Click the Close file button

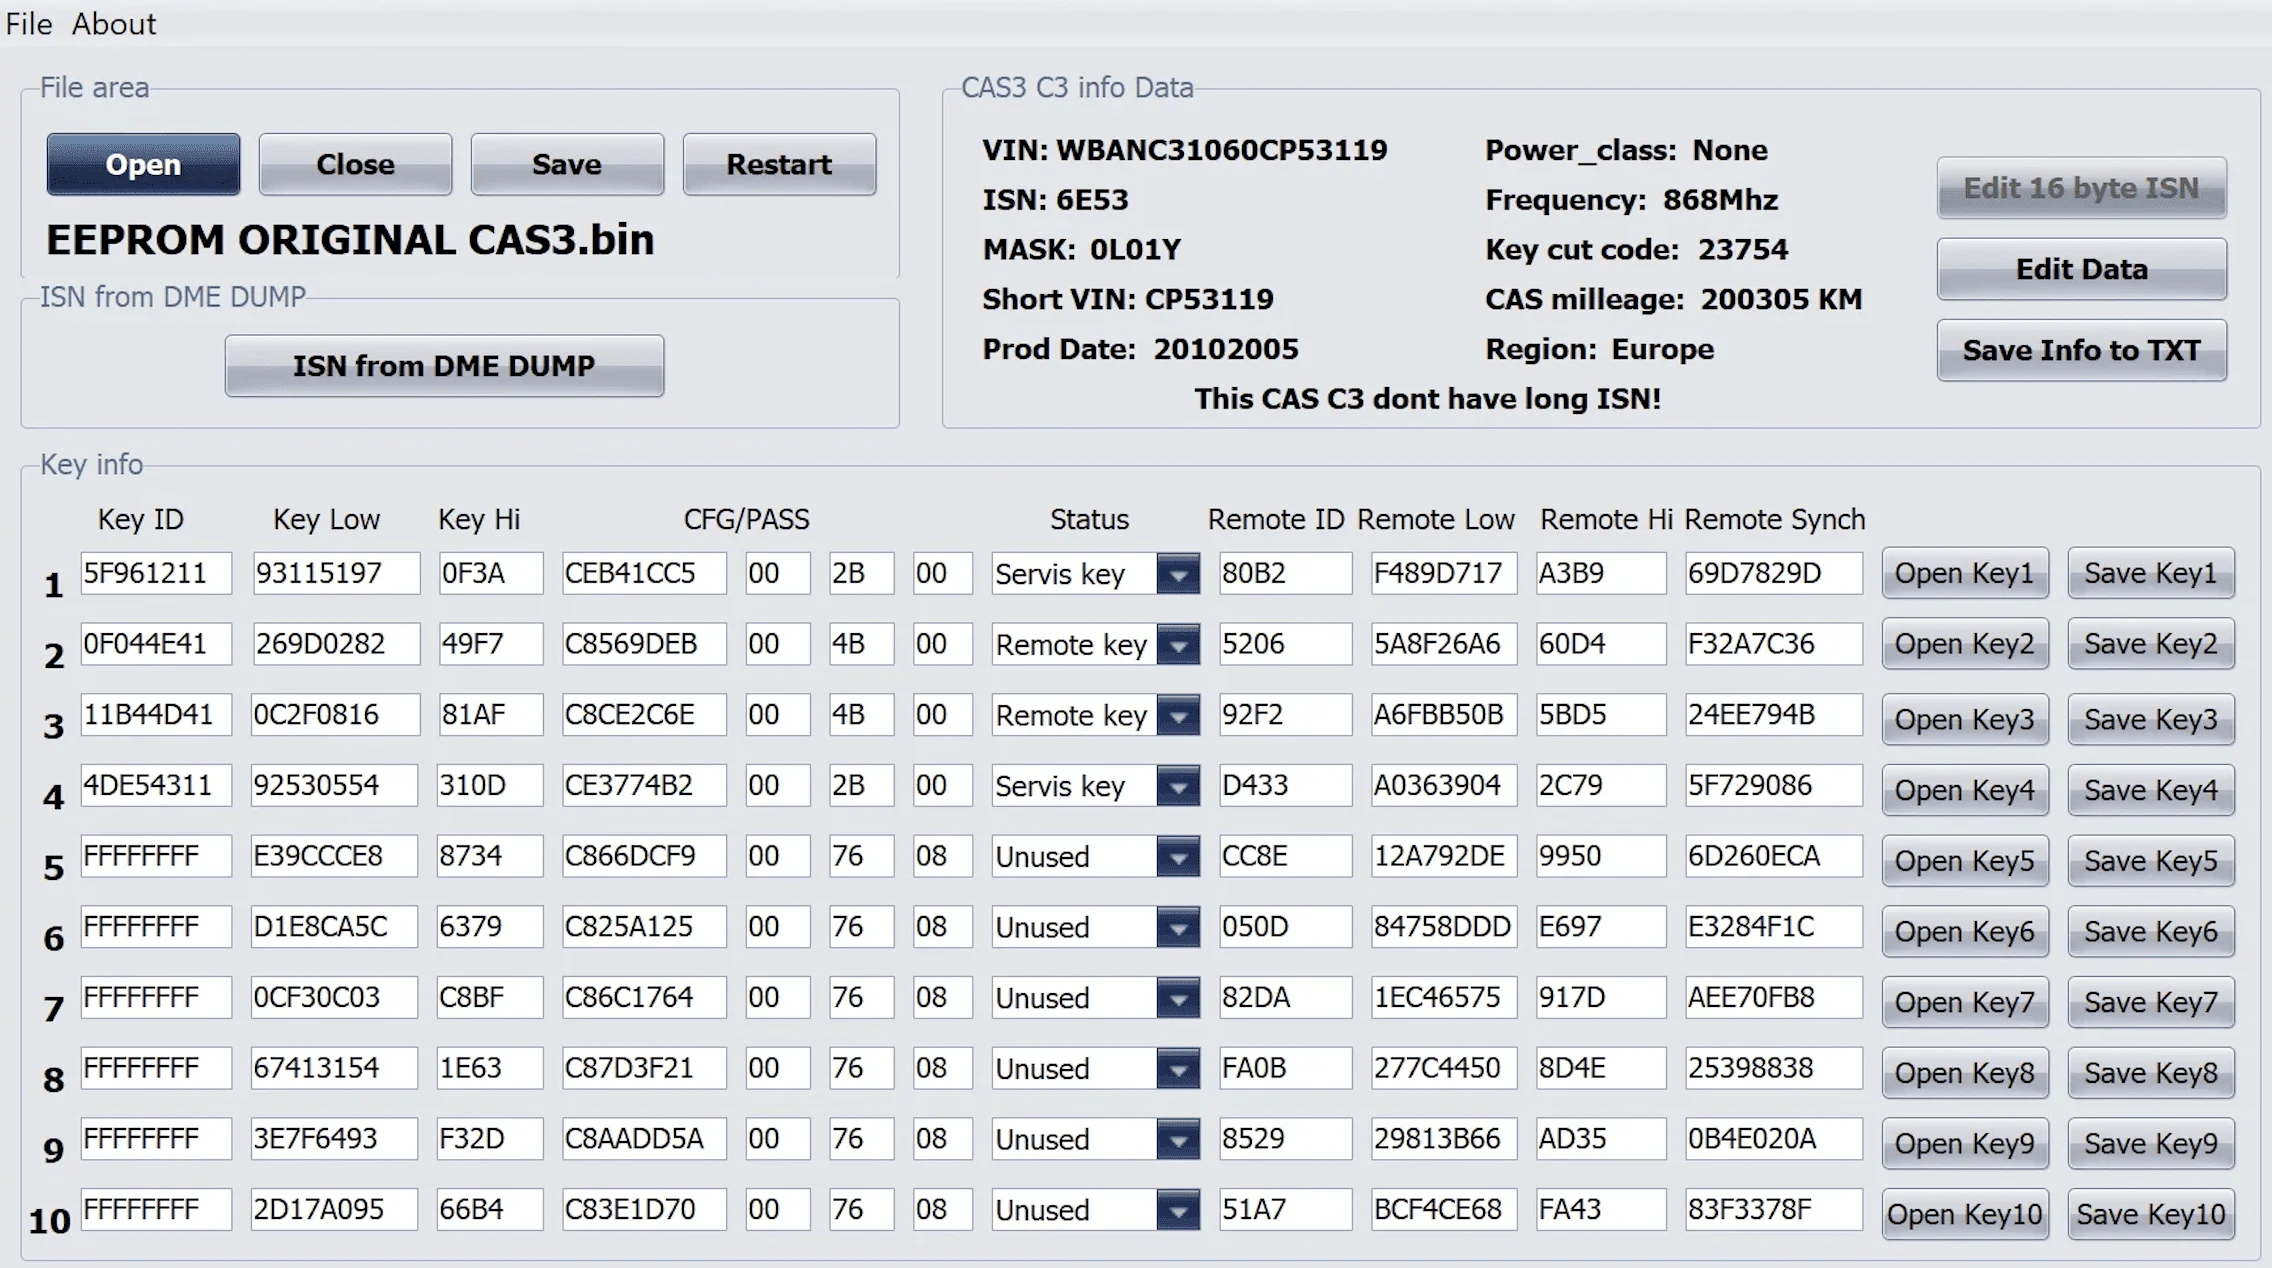355,164
